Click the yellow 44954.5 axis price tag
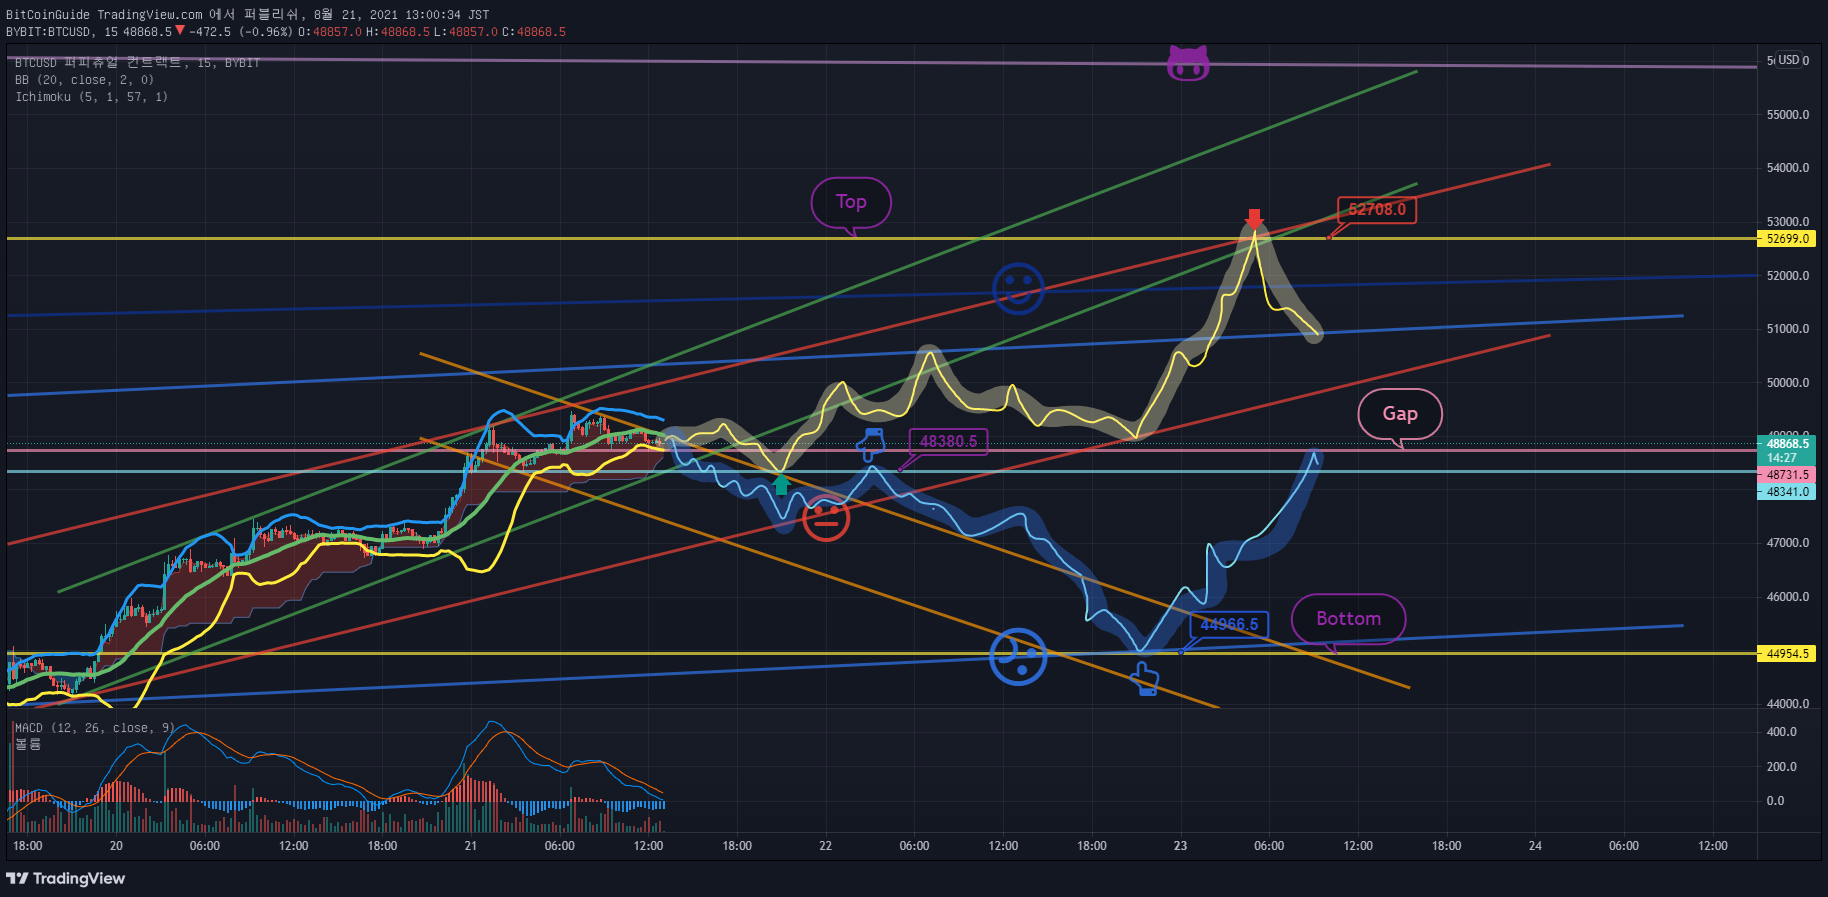 pos(1786,654)
